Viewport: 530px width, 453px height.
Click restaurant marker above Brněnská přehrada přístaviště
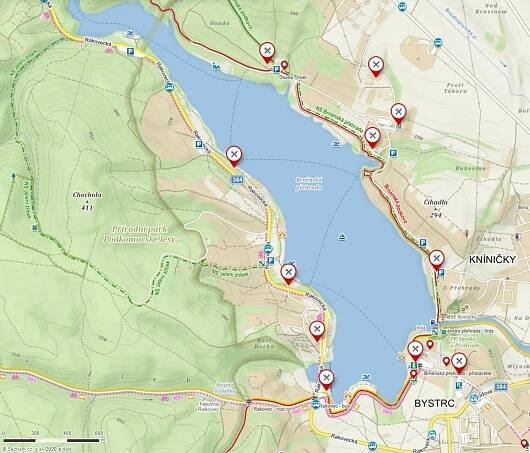point(459,362)
